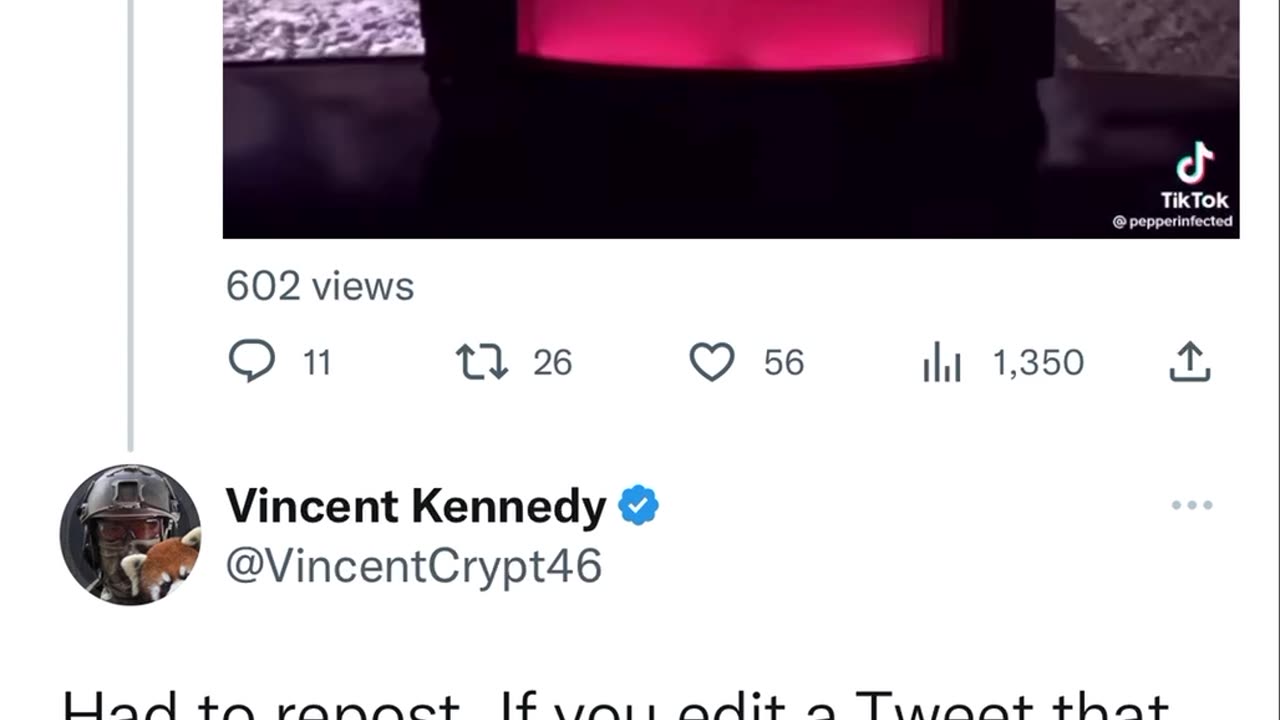Tap the share upload icon
Screen dimensions: 1280x720
pyautogui.click(x=1190, y=362)
